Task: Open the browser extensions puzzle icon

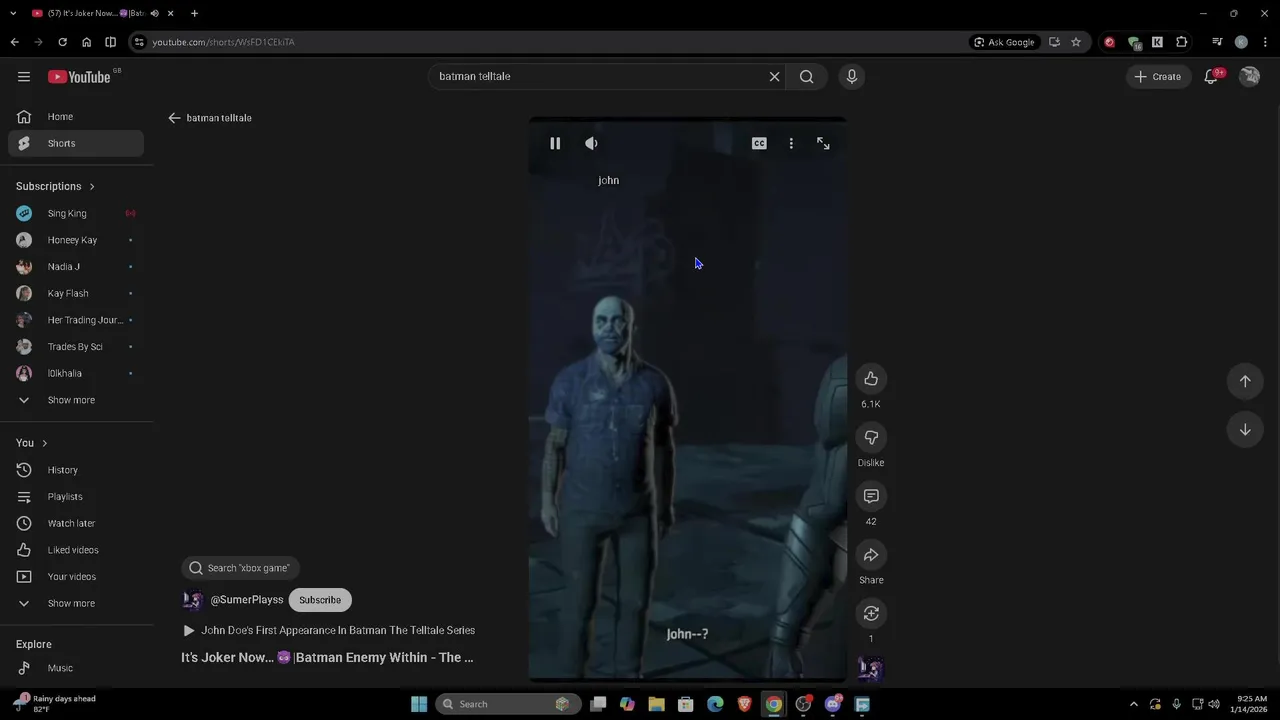Action: [1182, 42]
